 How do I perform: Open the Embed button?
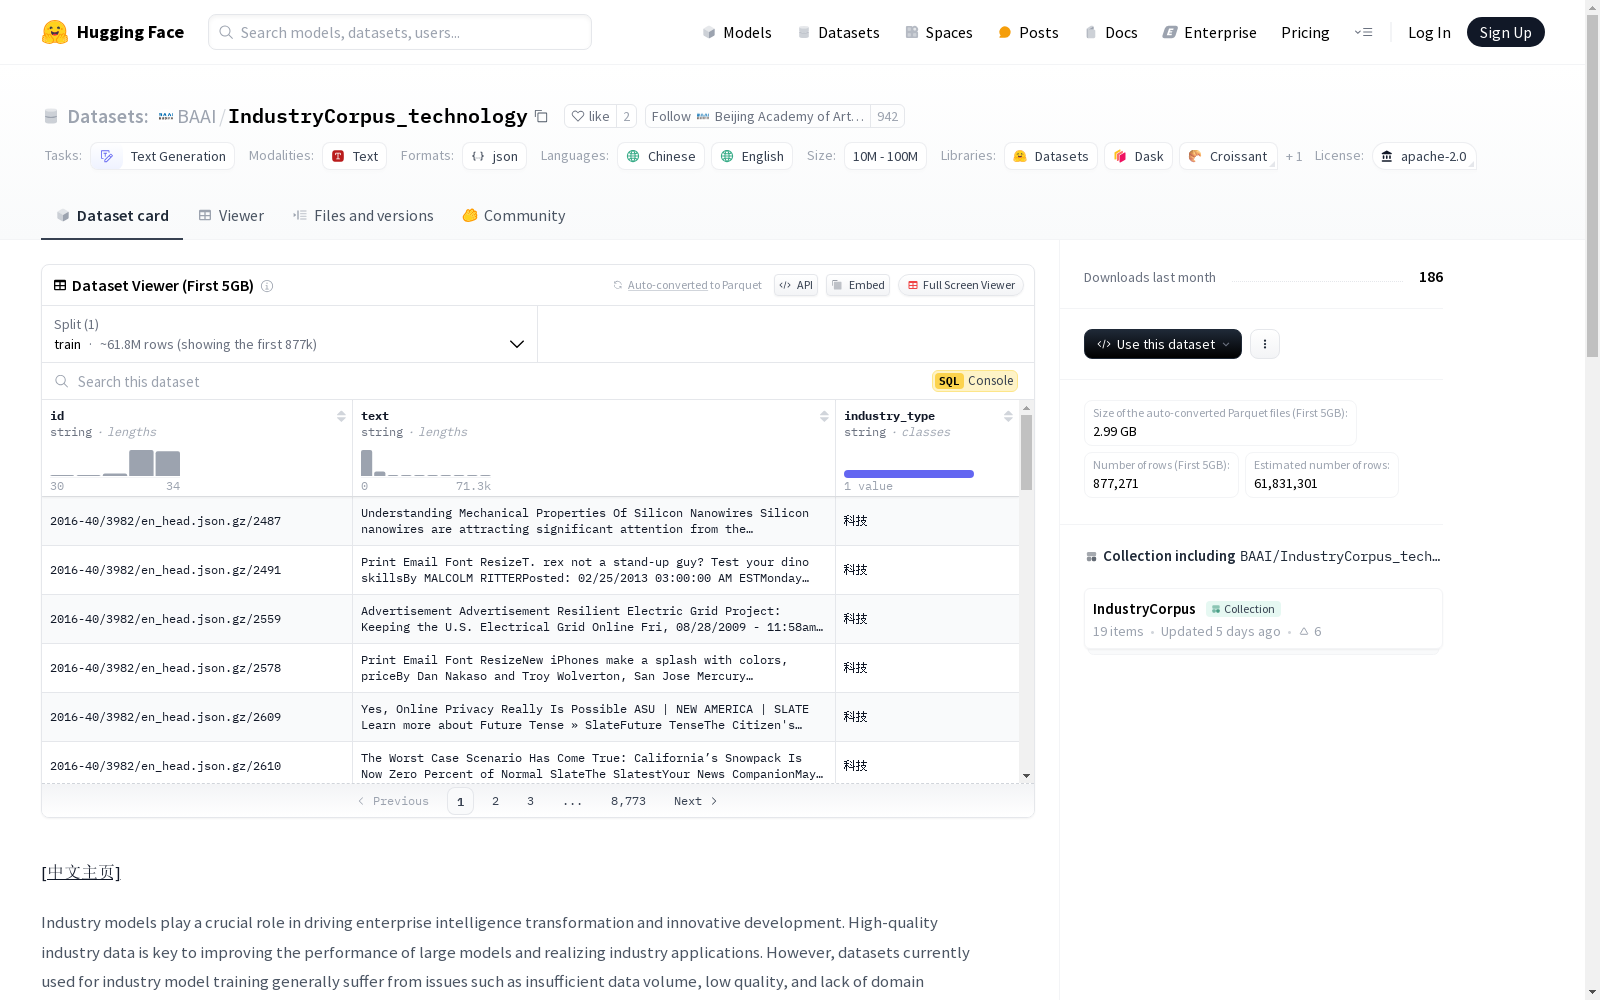point(858,285)
